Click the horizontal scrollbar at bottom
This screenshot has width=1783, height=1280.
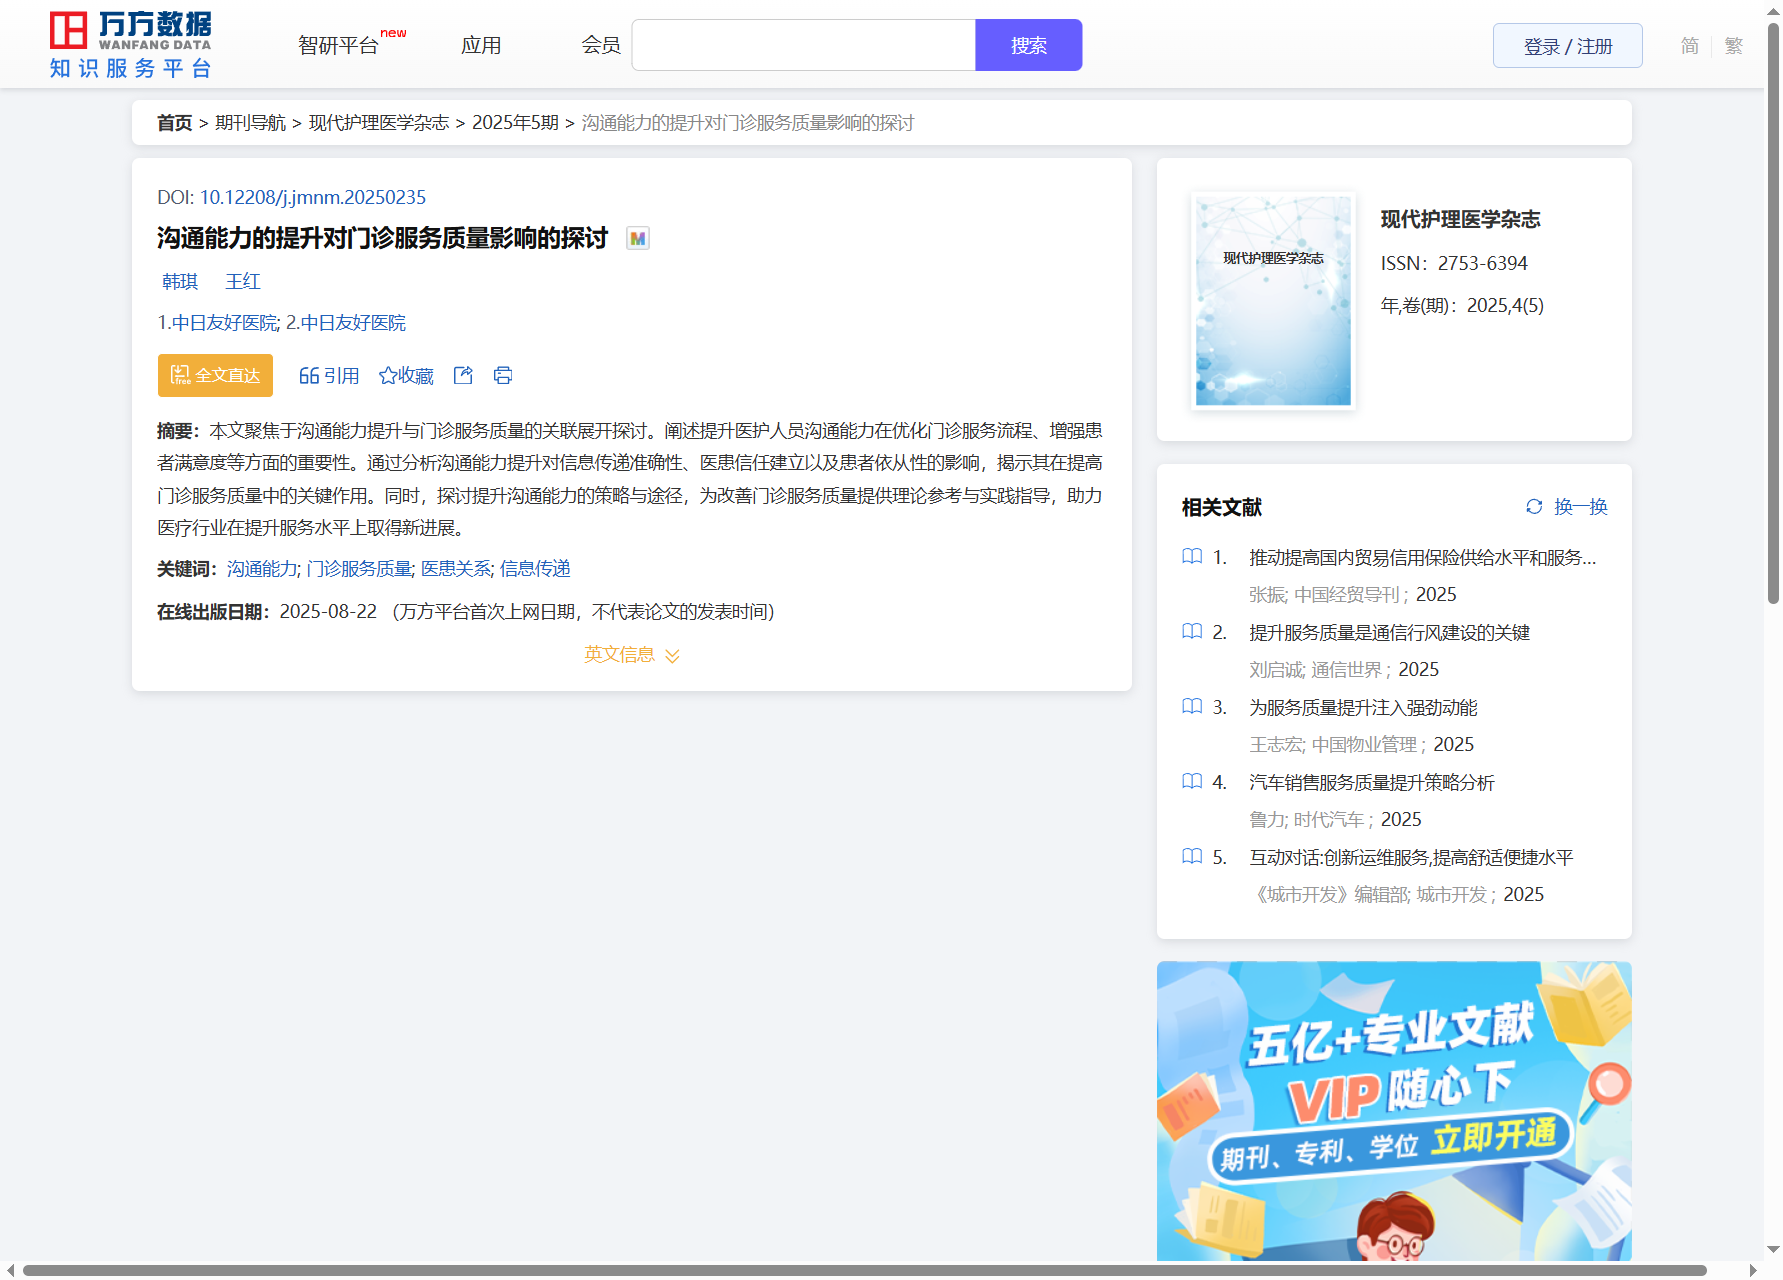[864, 1270]
